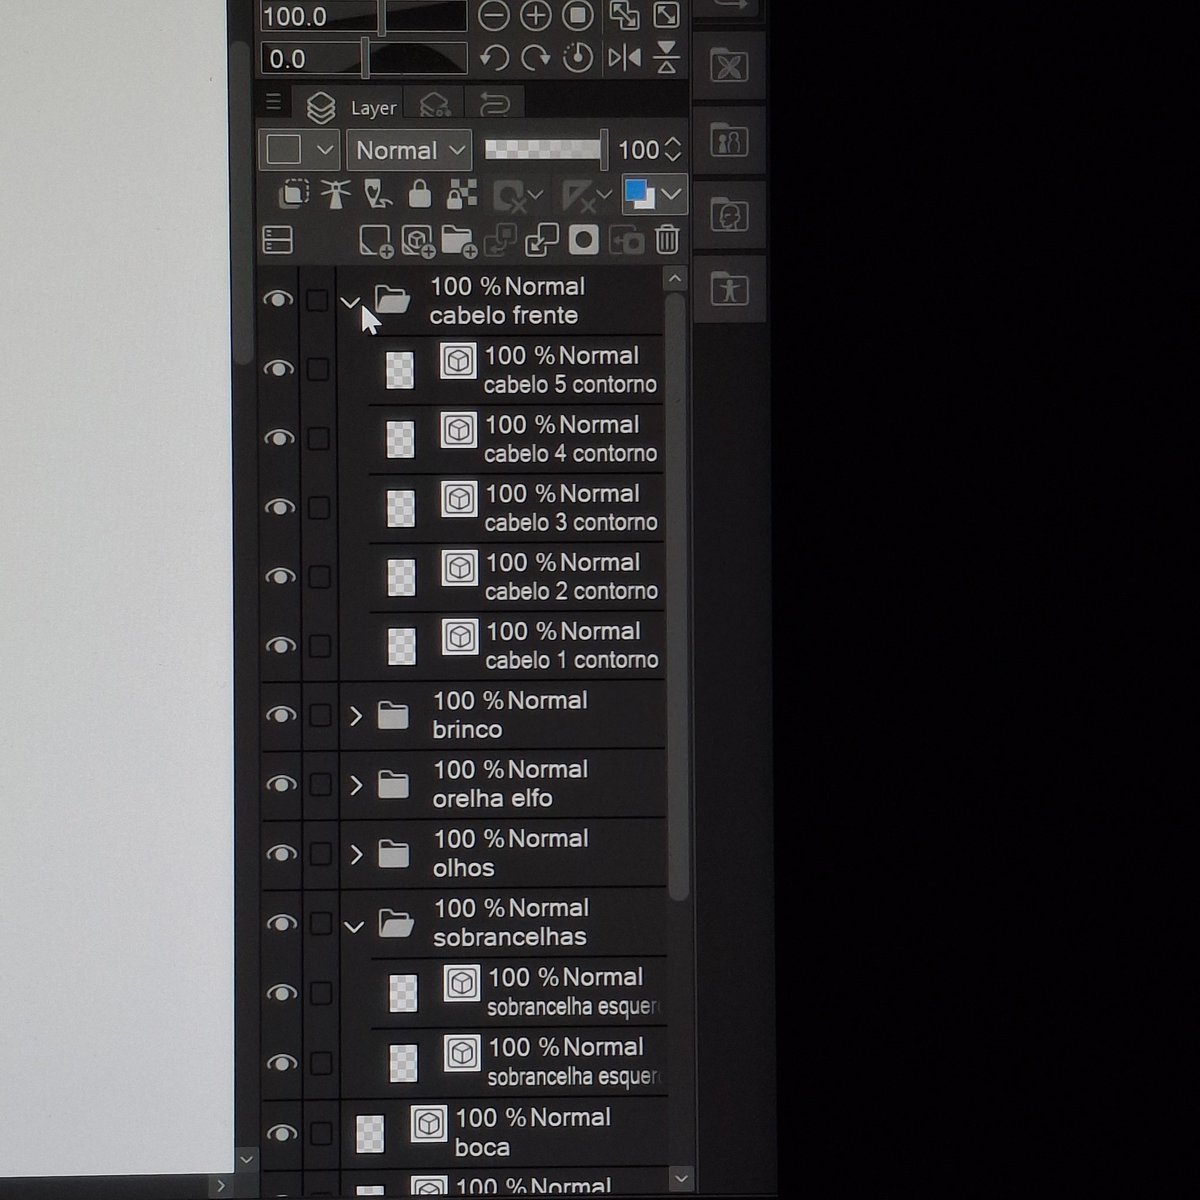
Task: Hide the brinco folder
Action: (281, 715)
